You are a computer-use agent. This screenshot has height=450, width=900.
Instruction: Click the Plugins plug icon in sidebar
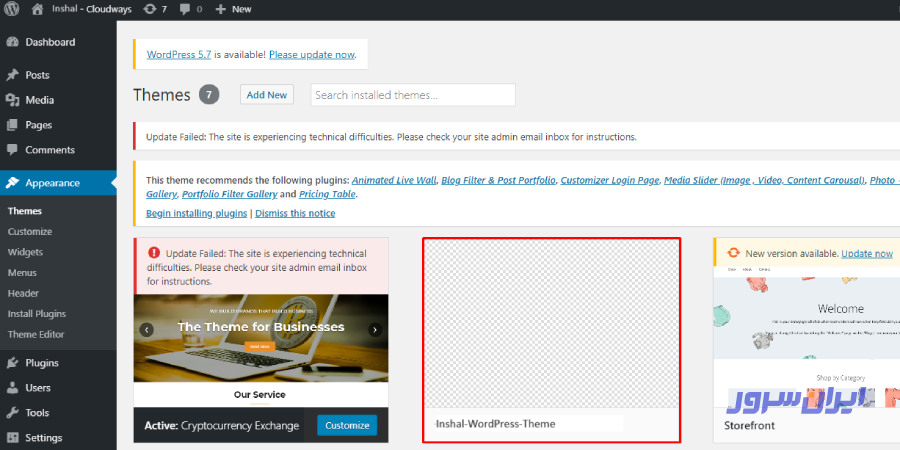point(12,363)
